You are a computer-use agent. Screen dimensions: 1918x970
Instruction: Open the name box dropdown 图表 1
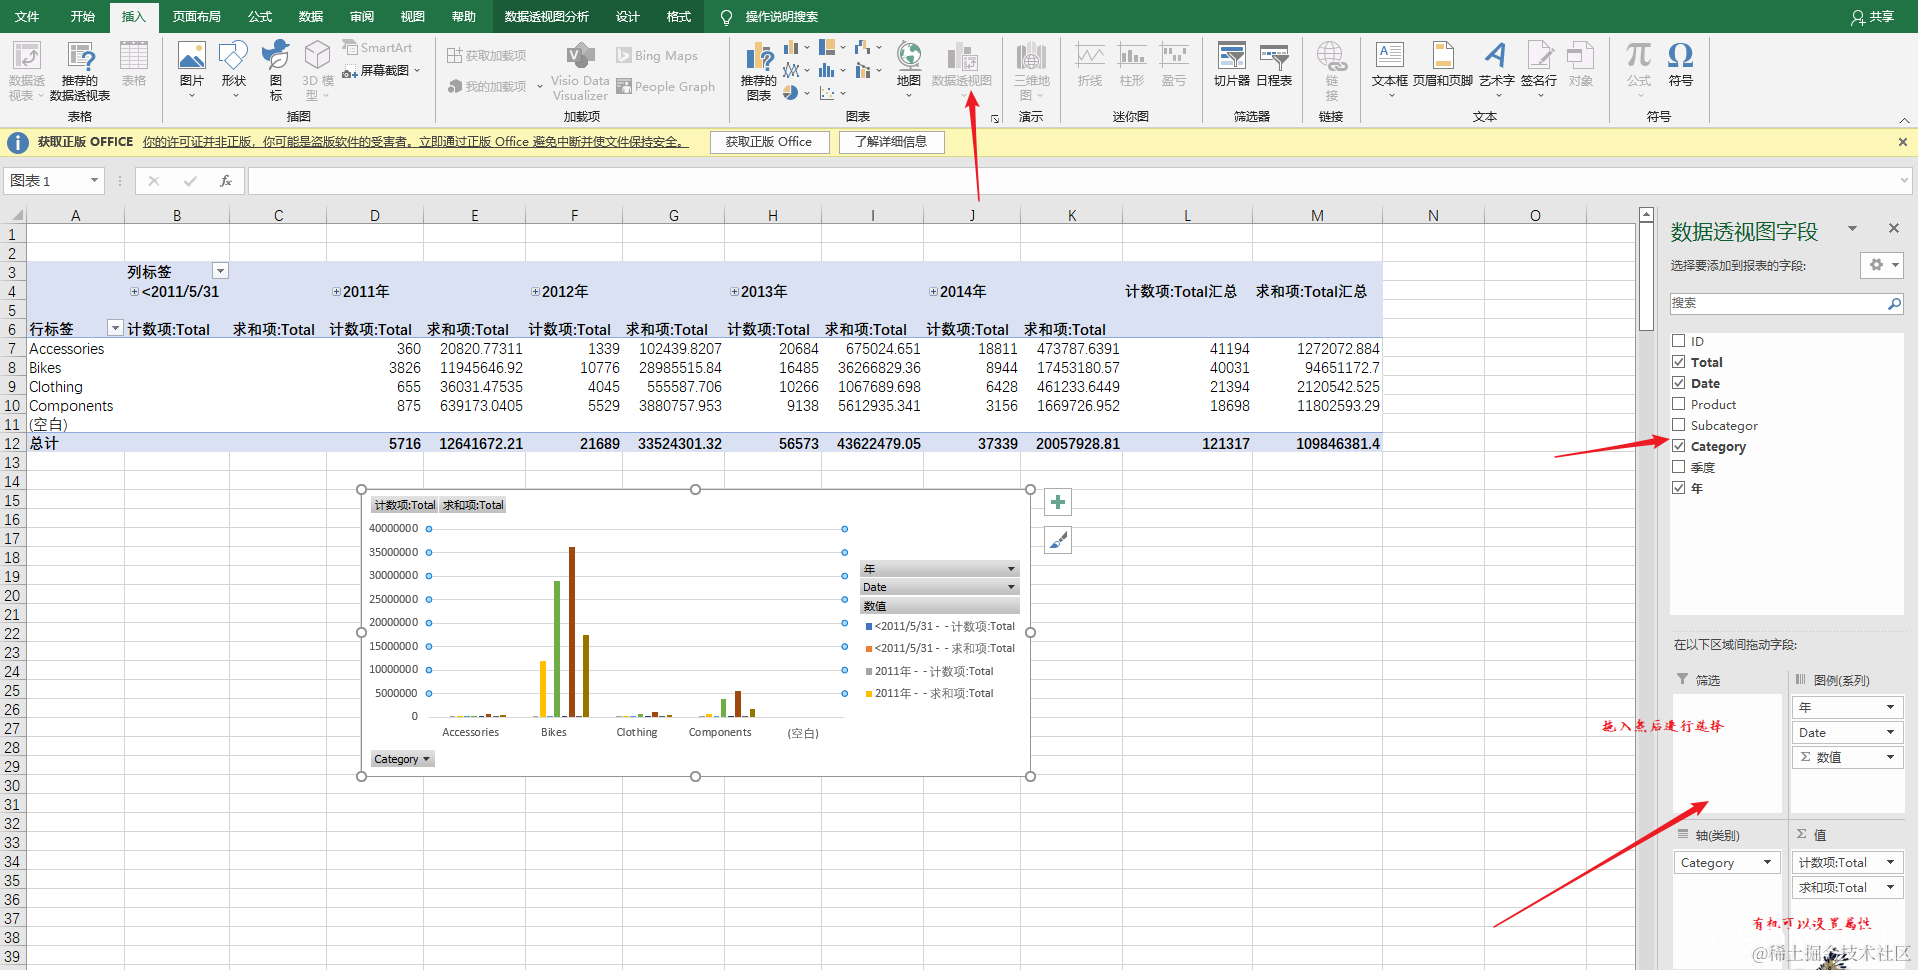tap(94, 181)
